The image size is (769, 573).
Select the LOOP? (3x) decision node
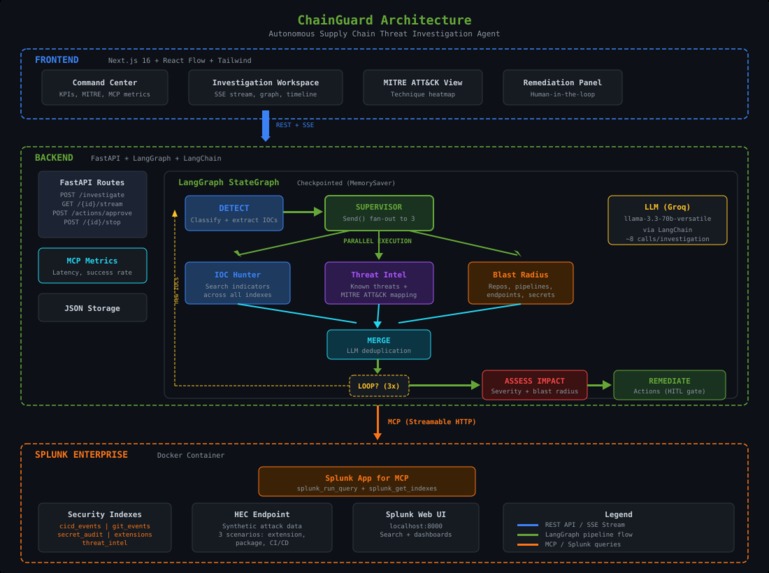tap(379, 386)
